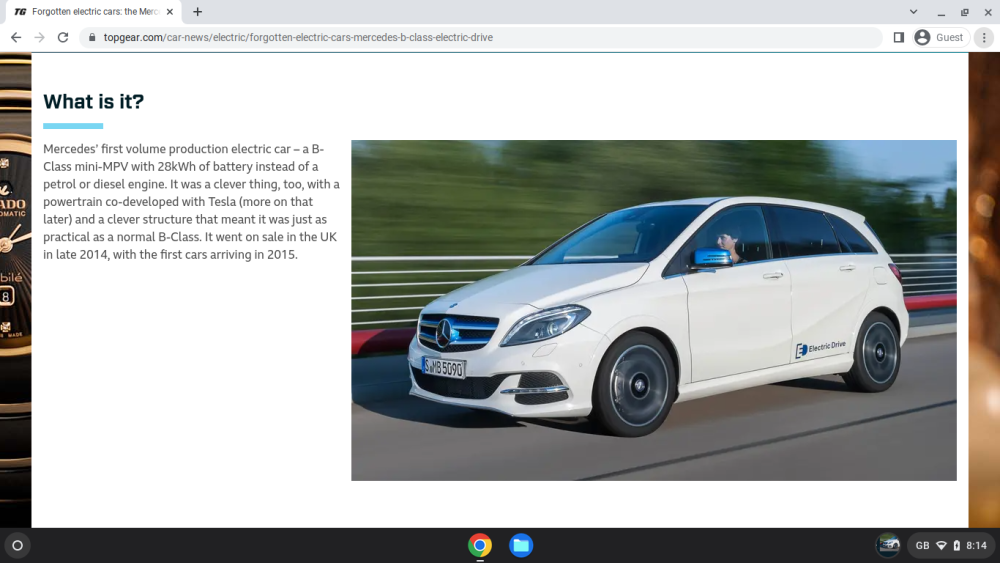Close the Forgotten electric cars tab
1000x563 pixels.
point(170,11)
